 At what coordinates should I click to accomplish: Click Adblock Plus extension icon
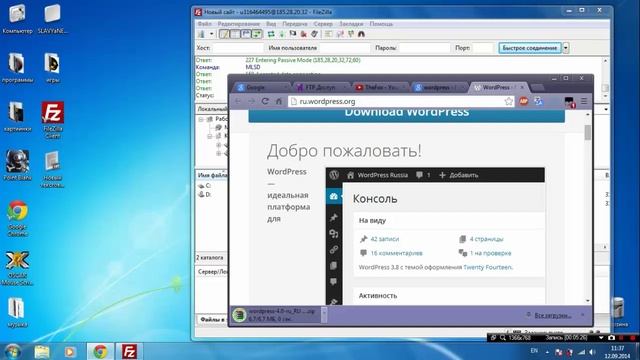tap(524, 101)
